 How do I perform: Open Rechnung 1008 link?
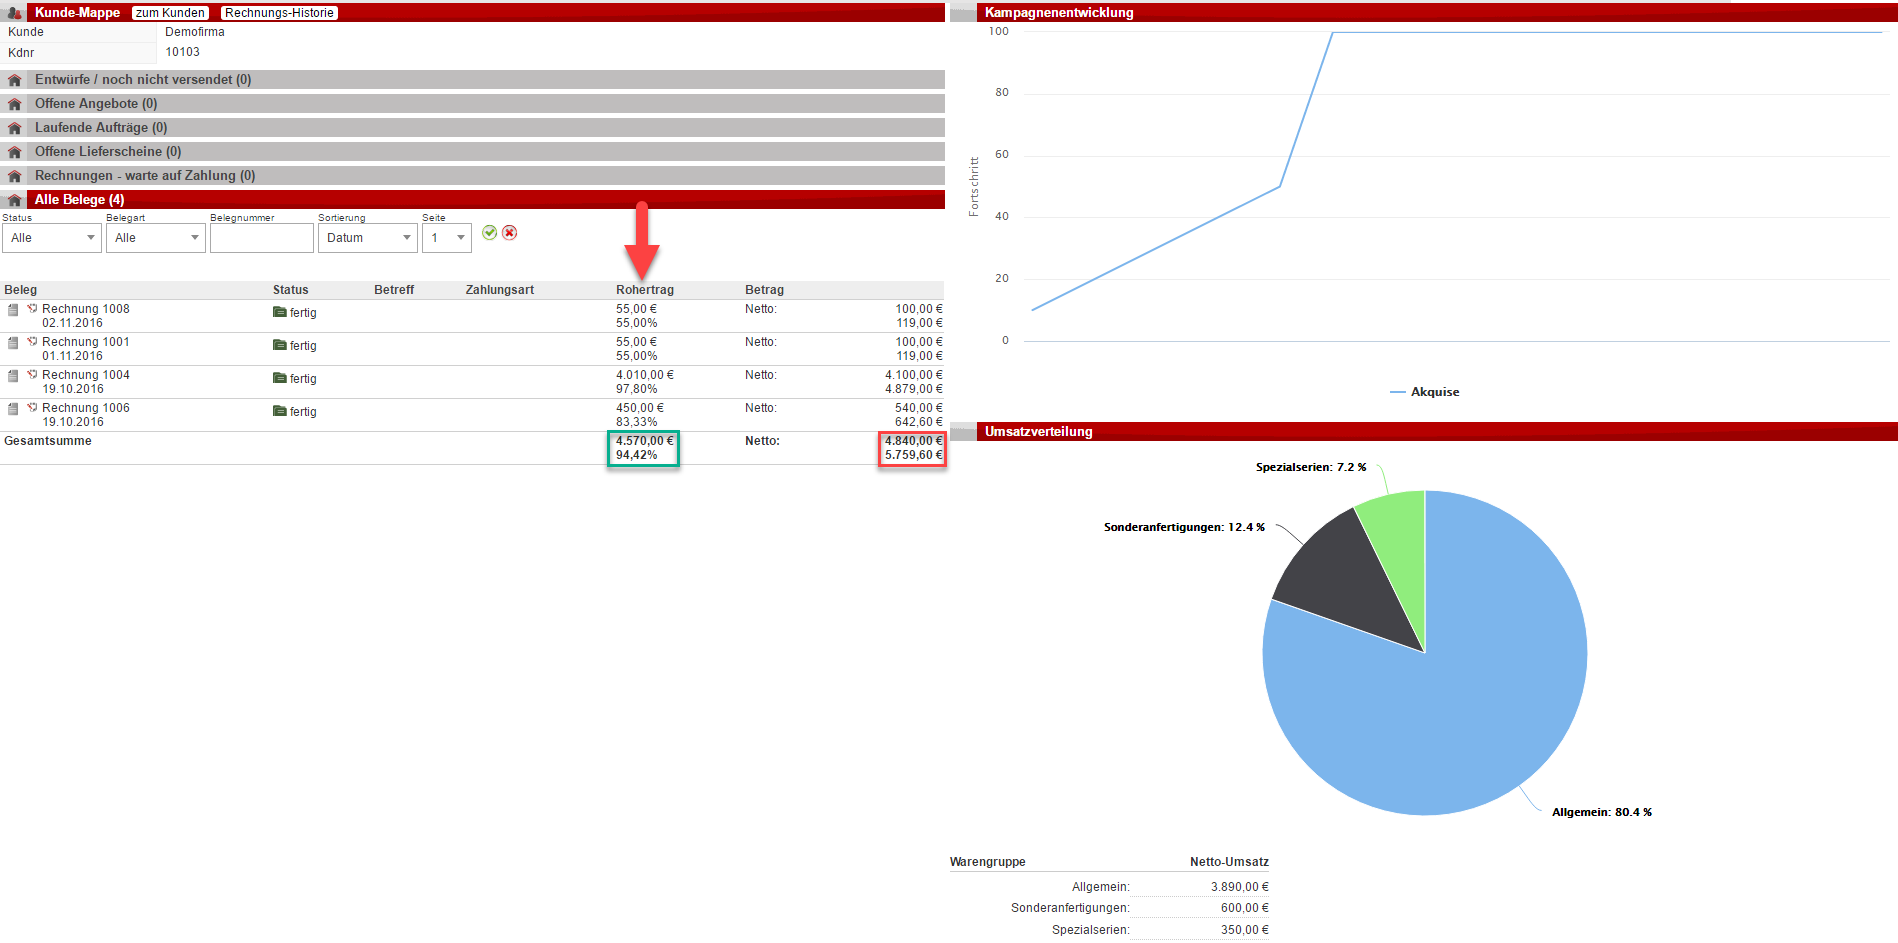click(86, 309)
